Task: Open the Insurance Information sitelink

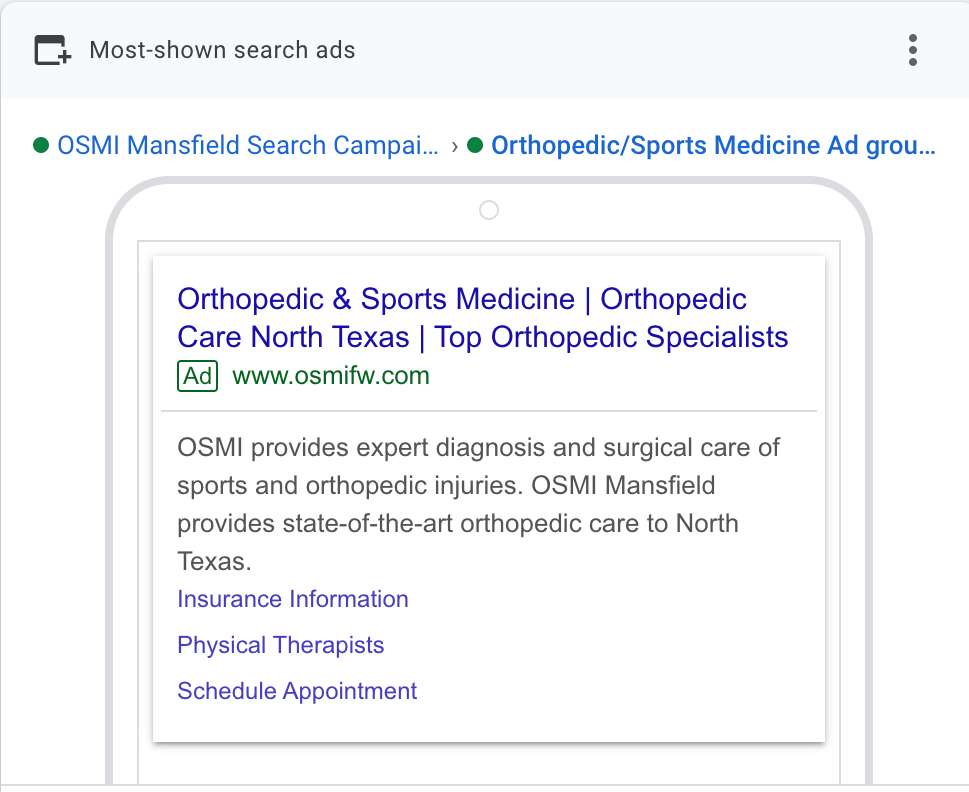Action: click(293, 599)
